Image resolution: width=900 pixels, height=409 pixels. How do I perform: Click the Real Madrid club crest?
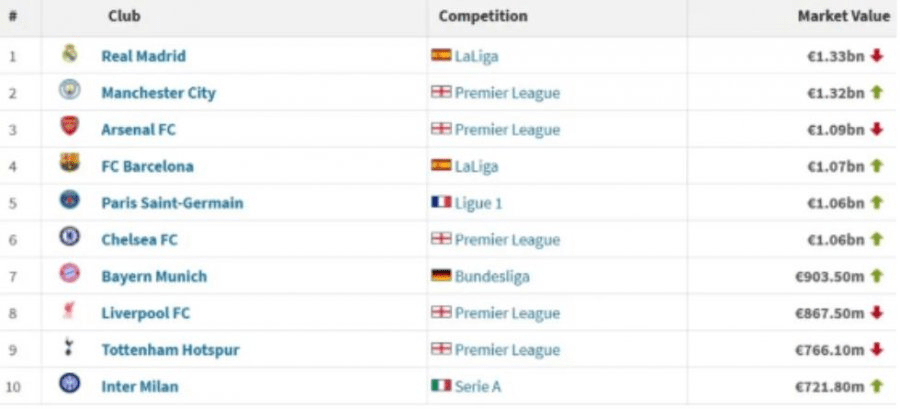(x=69, y=54)
